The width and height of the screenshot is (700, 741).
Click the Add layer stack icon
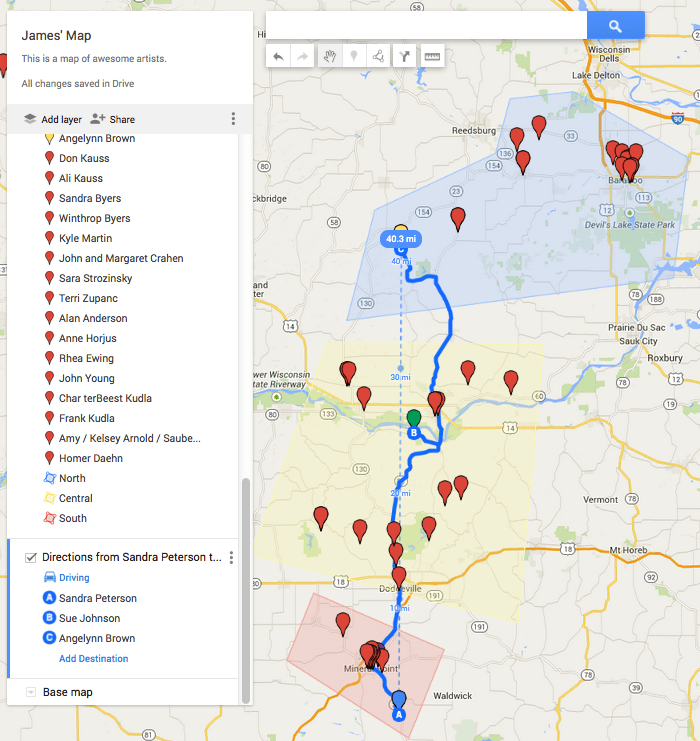coord(30,119)
